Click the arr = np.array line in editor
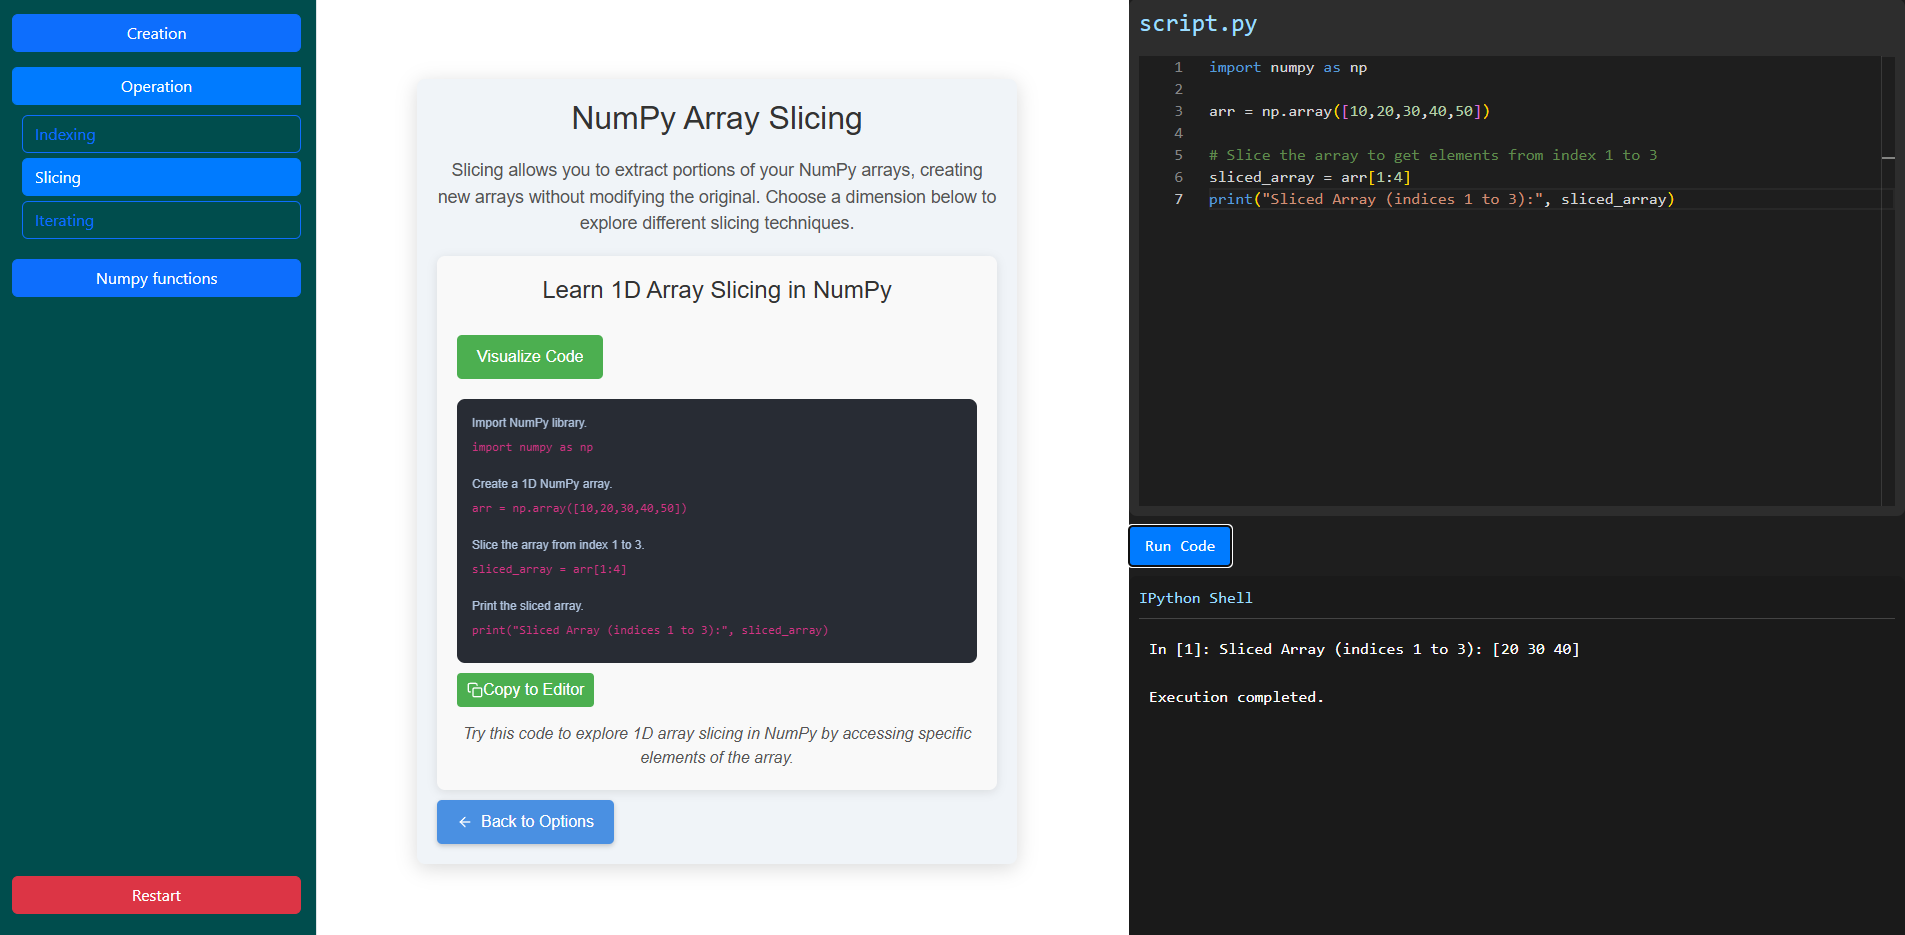This screenshot has width=1905, height=935. 1349,111
